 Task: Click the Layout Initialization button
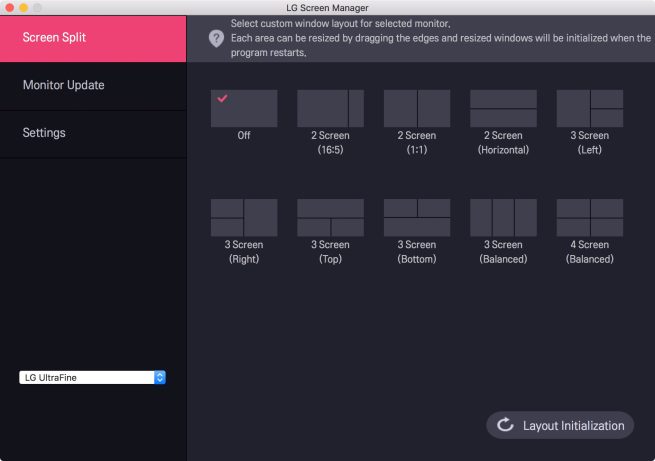coord(560,425)
